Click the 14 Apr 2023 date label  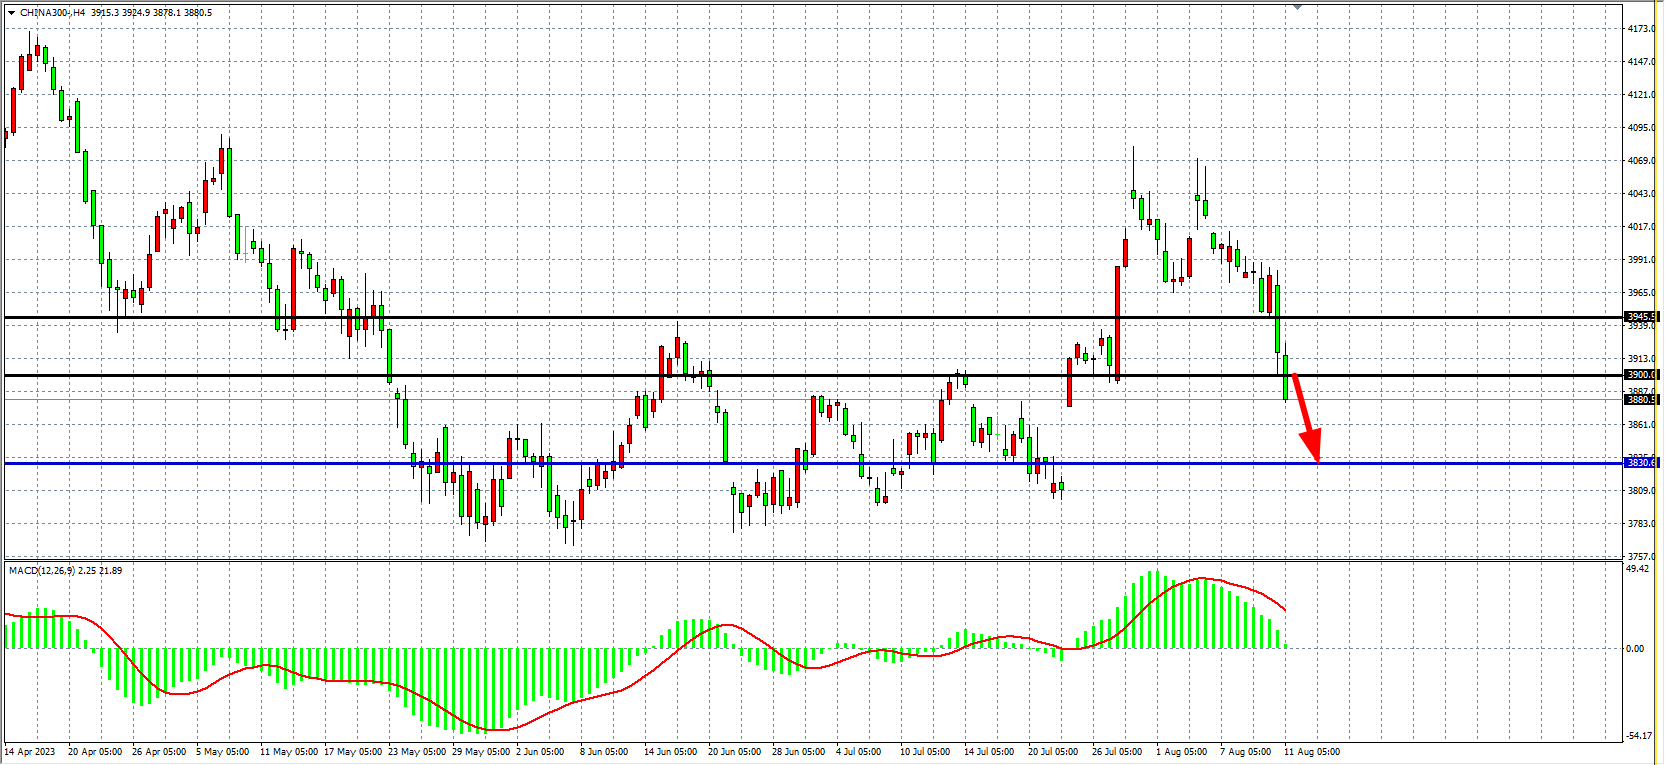click(30, 752)
